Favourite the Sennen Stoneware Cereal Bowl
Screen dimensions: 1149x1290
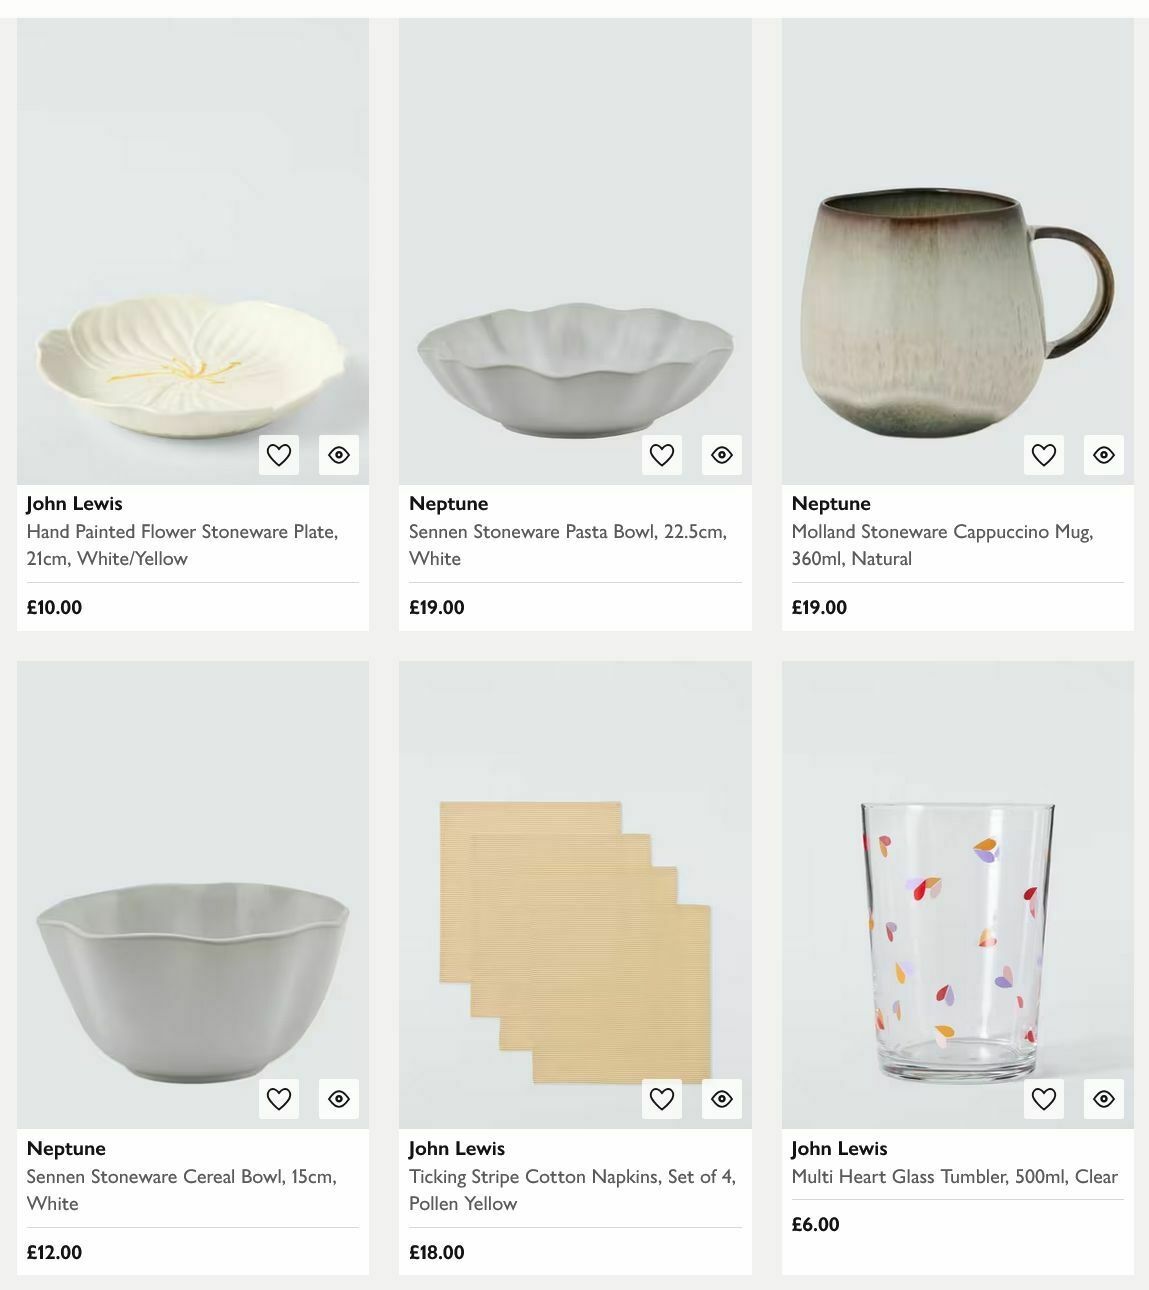278,1098
